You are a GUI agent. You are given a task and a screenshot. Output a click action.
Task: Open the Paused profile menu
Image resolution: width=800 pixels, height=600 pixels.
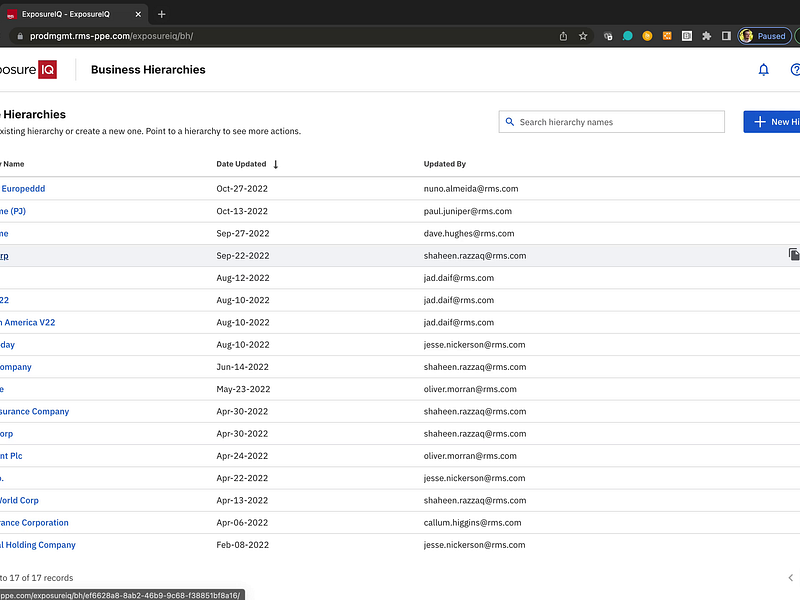pyautogui.click(x=763, y=36)
